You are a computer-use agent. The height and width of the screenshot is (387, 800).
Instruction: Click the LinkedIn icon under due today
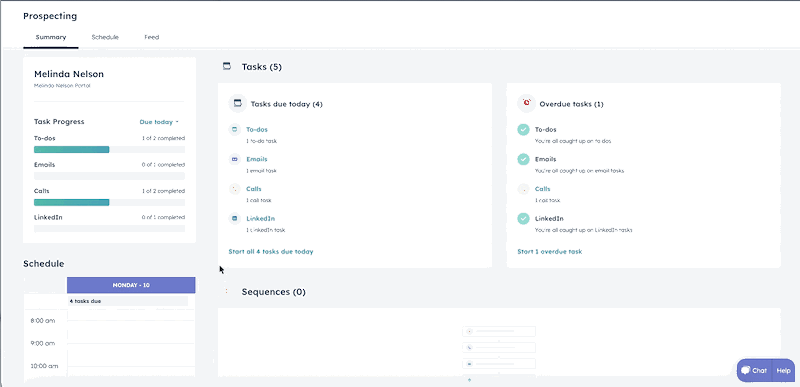(x=234, y=218)
